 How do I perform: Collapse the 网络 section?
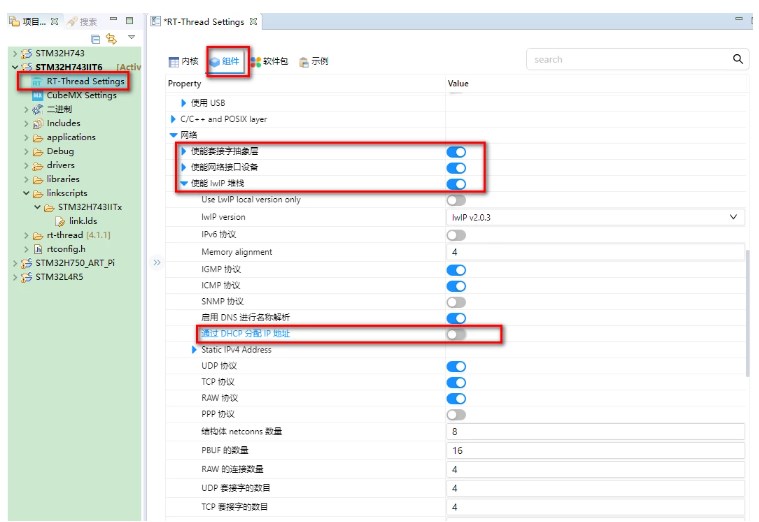173,135
